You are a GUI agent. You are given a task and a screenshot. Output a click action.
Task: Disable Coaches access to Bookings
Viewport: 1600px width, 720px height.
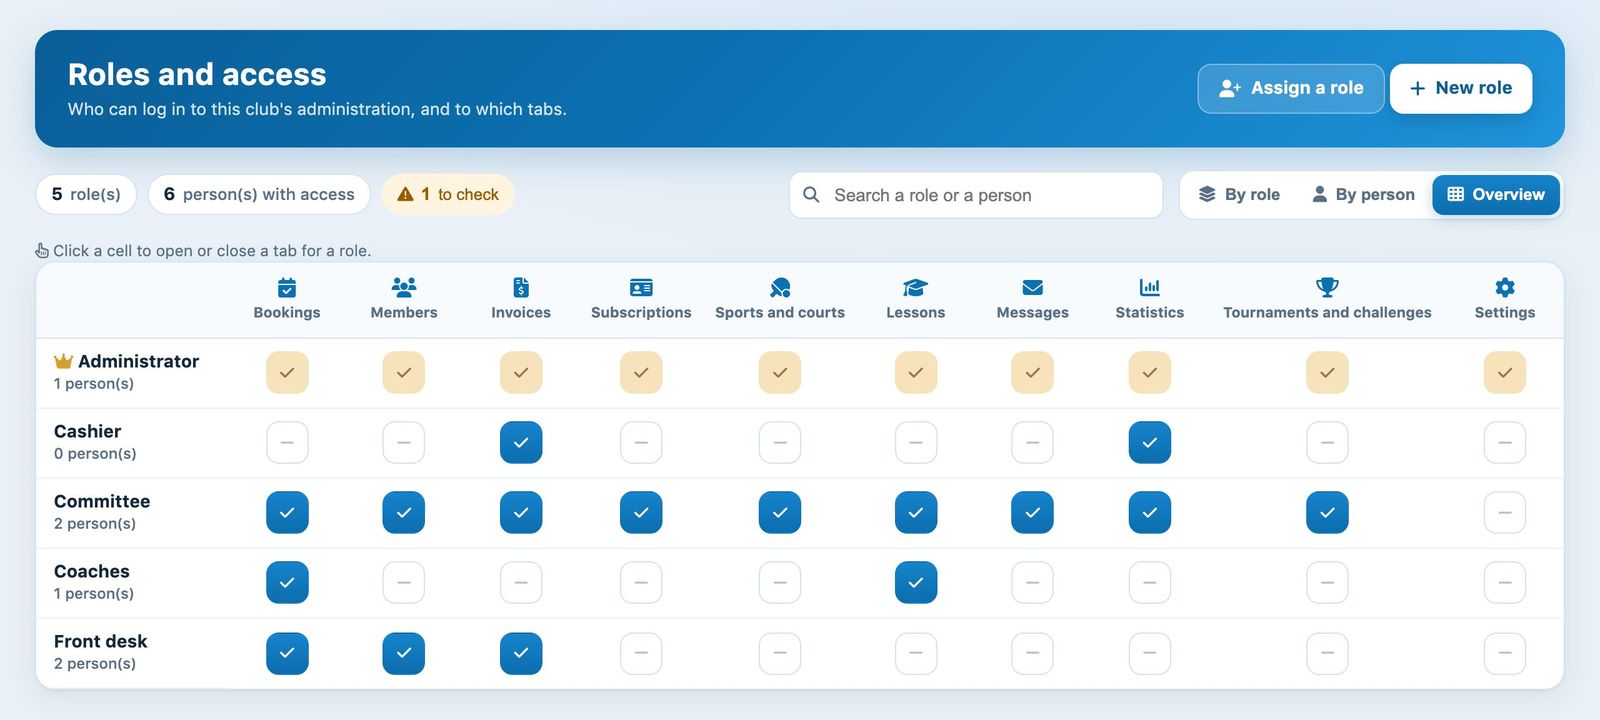click(287, 582)
